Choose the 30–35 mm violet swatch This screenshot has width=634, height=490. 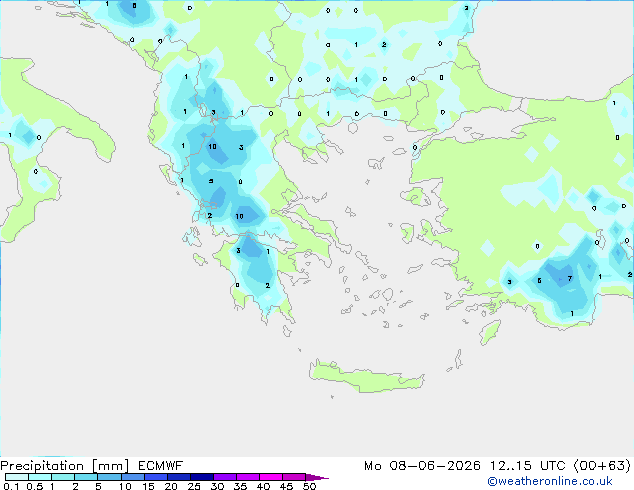click(x=224, y=477)
